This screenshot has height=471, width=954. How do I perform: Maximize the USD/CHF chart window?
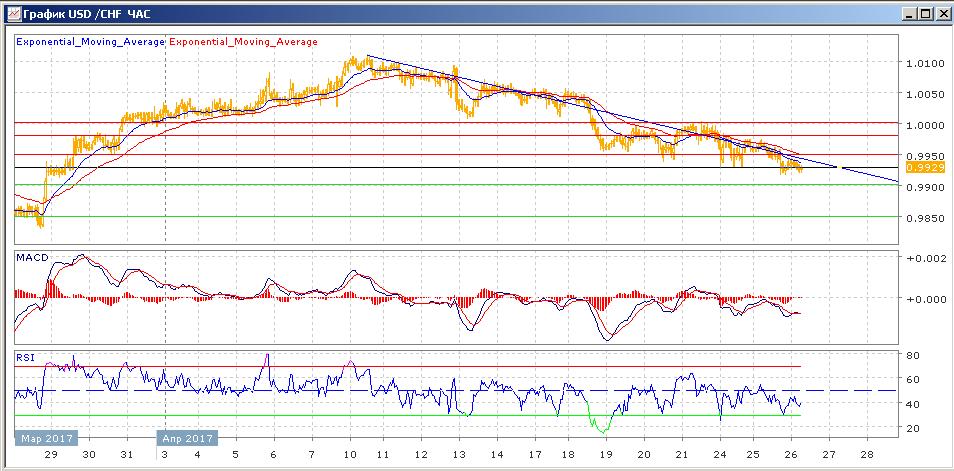pos(924,14)
